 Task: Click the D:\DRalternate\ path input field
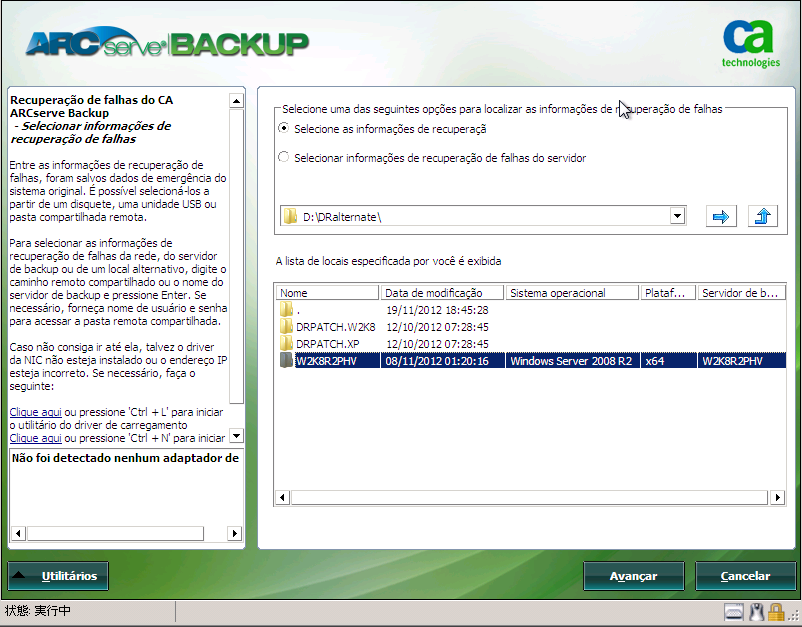tap(483, 216)
